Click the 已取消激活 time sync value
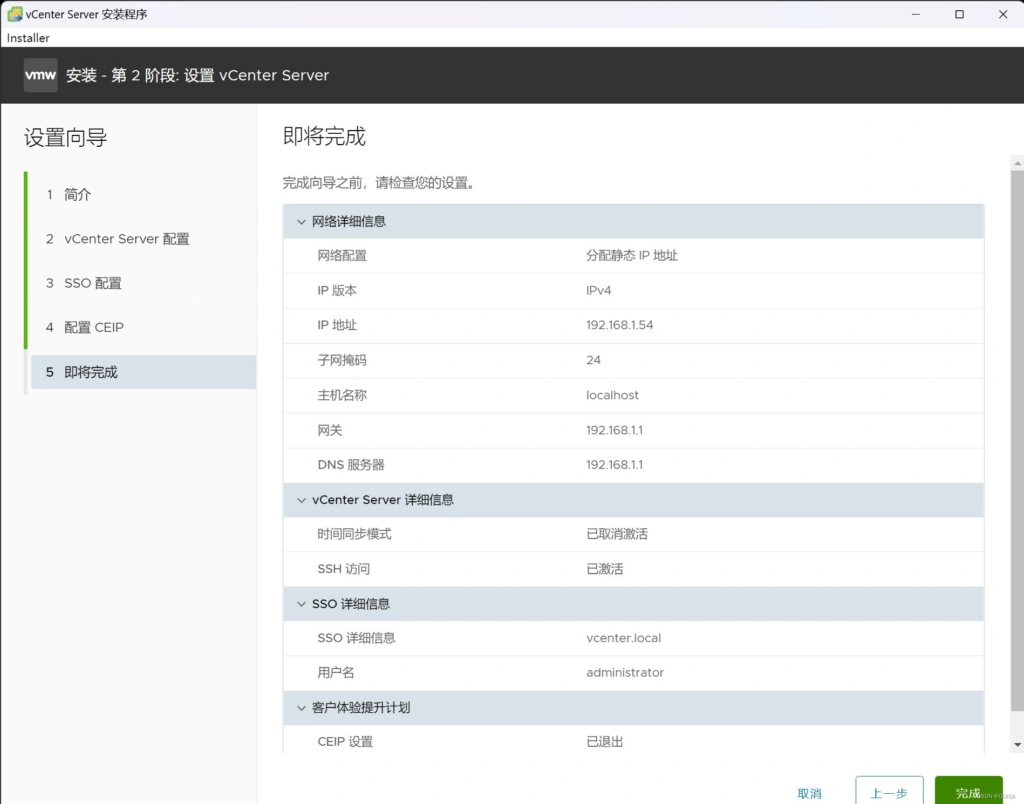The height and width of the screenshot is (804, 1024). (616, 534)
